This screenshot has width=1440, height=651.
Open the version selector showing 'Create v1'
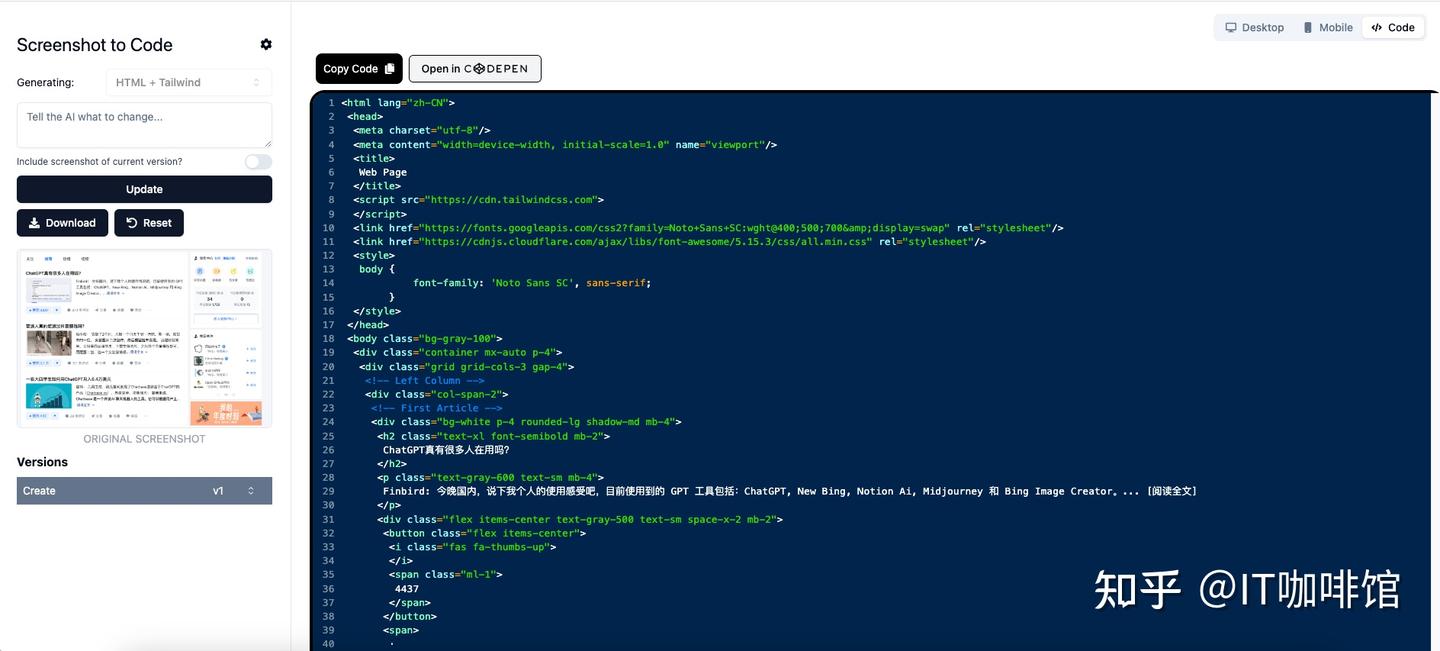pyautogui.click(x=143, y=490)
